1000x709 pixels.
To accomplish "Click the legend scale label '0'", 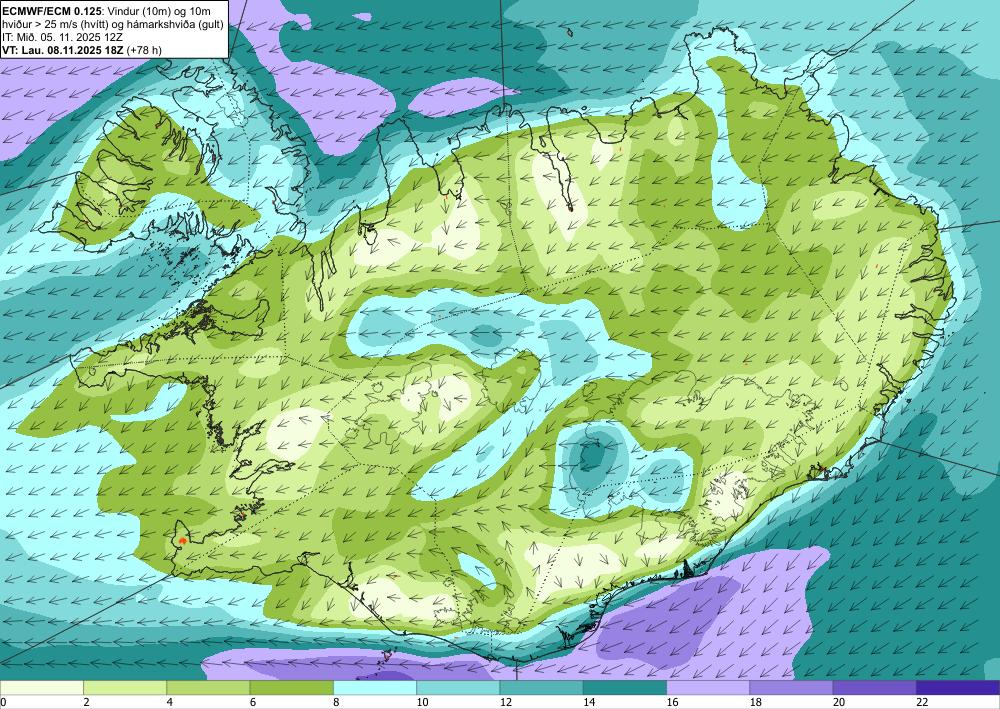I will tap(3, 702).
